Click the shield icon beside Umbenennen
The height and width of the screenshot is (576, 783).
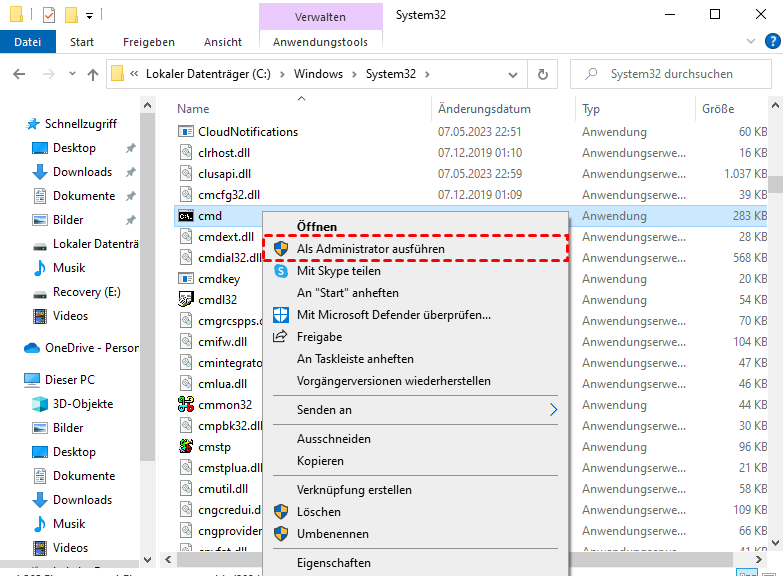click(281, 534)
